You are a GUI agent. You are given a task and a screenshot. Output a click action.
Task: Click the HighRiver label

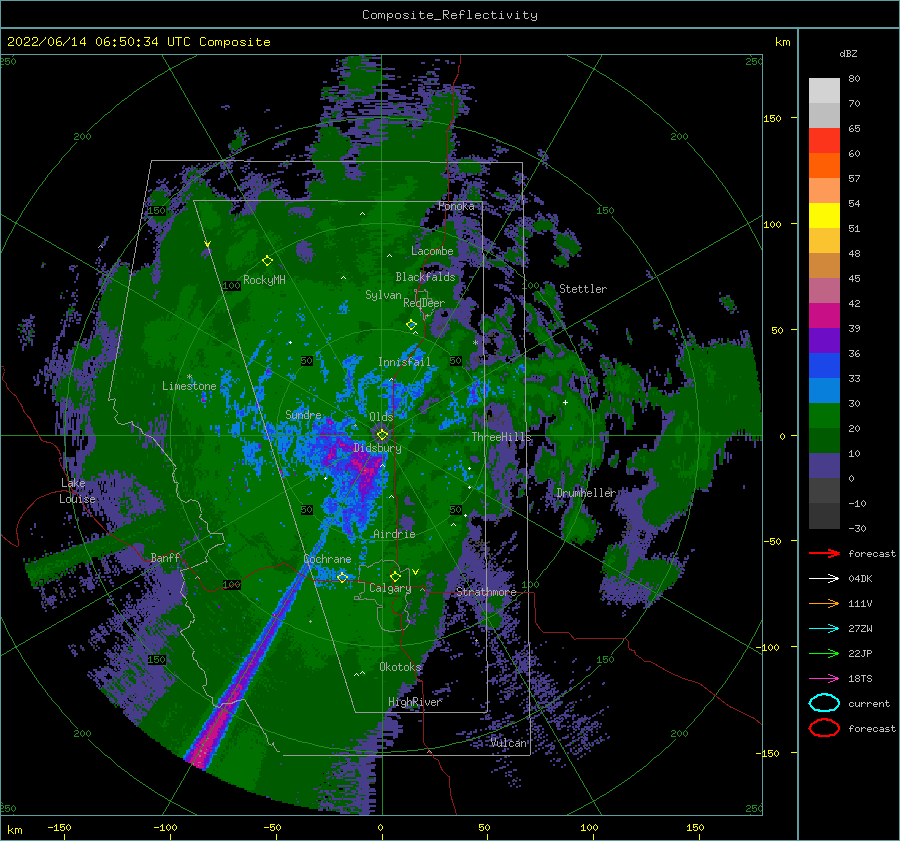pyautogui.click(x=415, y=702)
